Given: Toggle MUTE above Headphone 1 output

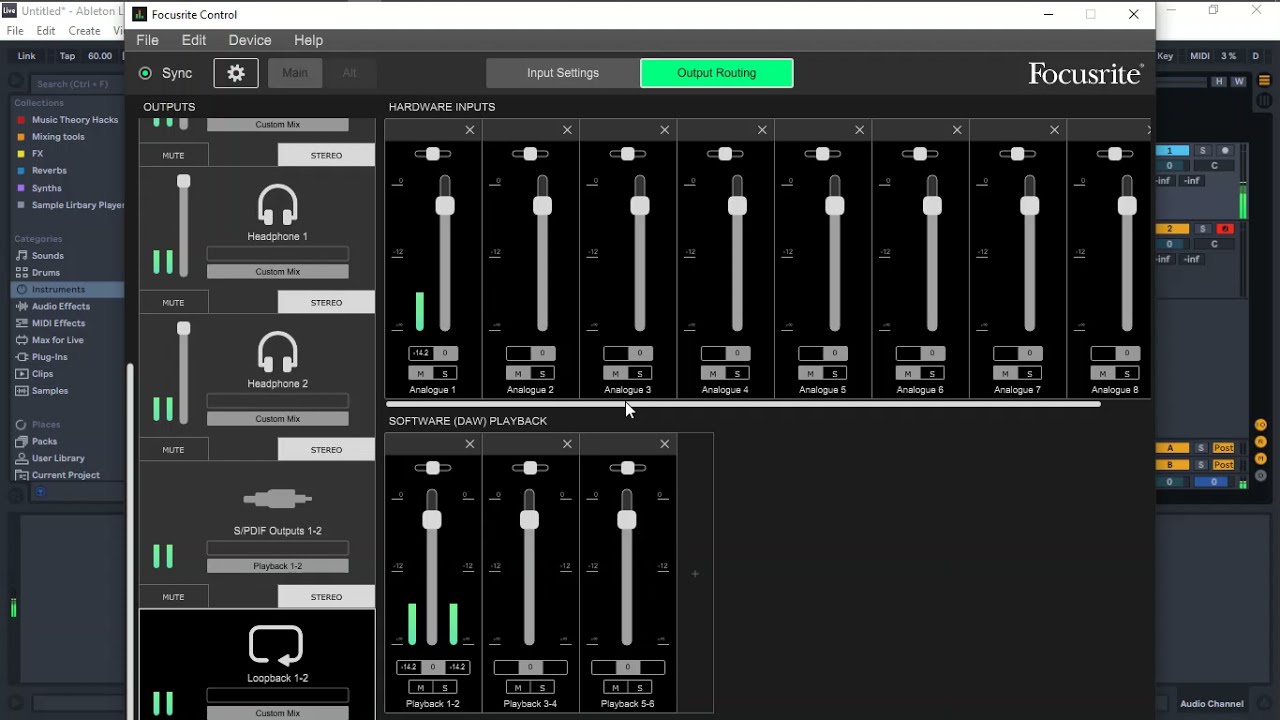Looking at the screenshot, I should point(173,155).
